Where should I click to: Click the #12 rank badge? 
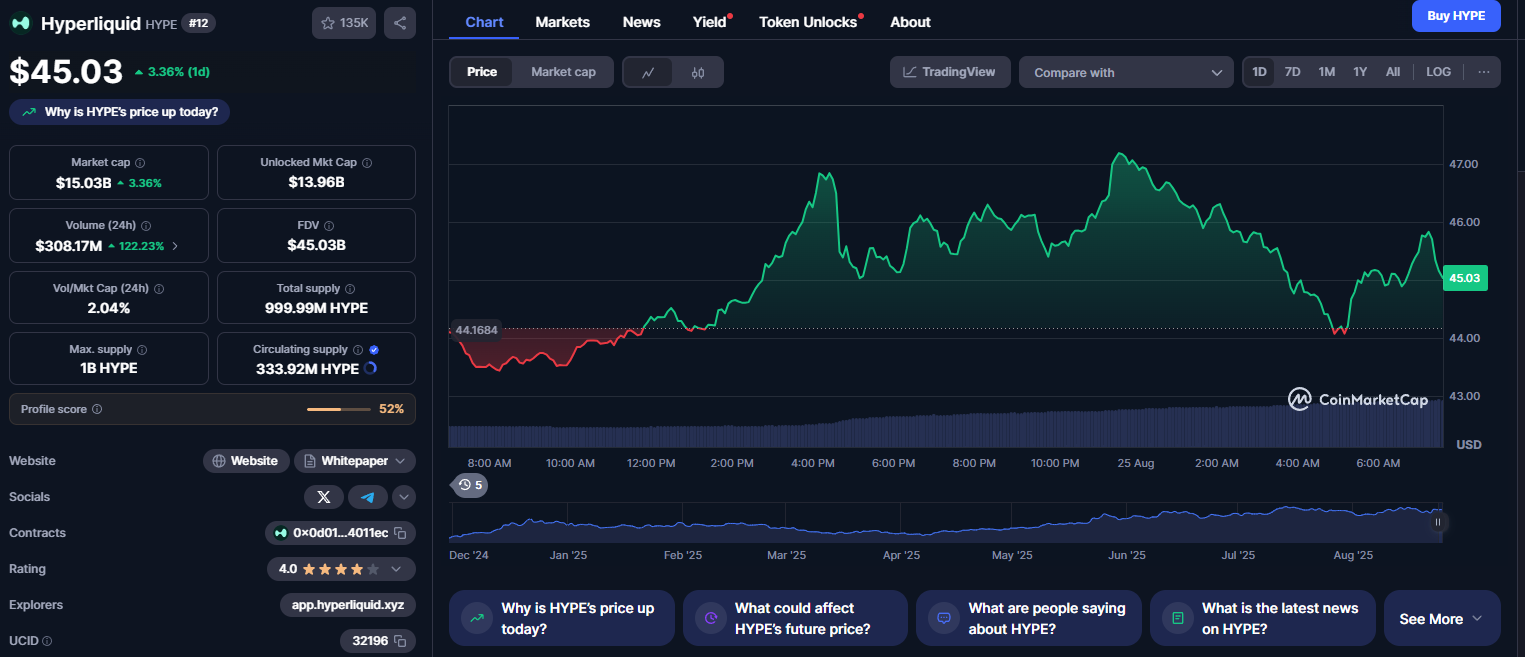tap(199, 23)
